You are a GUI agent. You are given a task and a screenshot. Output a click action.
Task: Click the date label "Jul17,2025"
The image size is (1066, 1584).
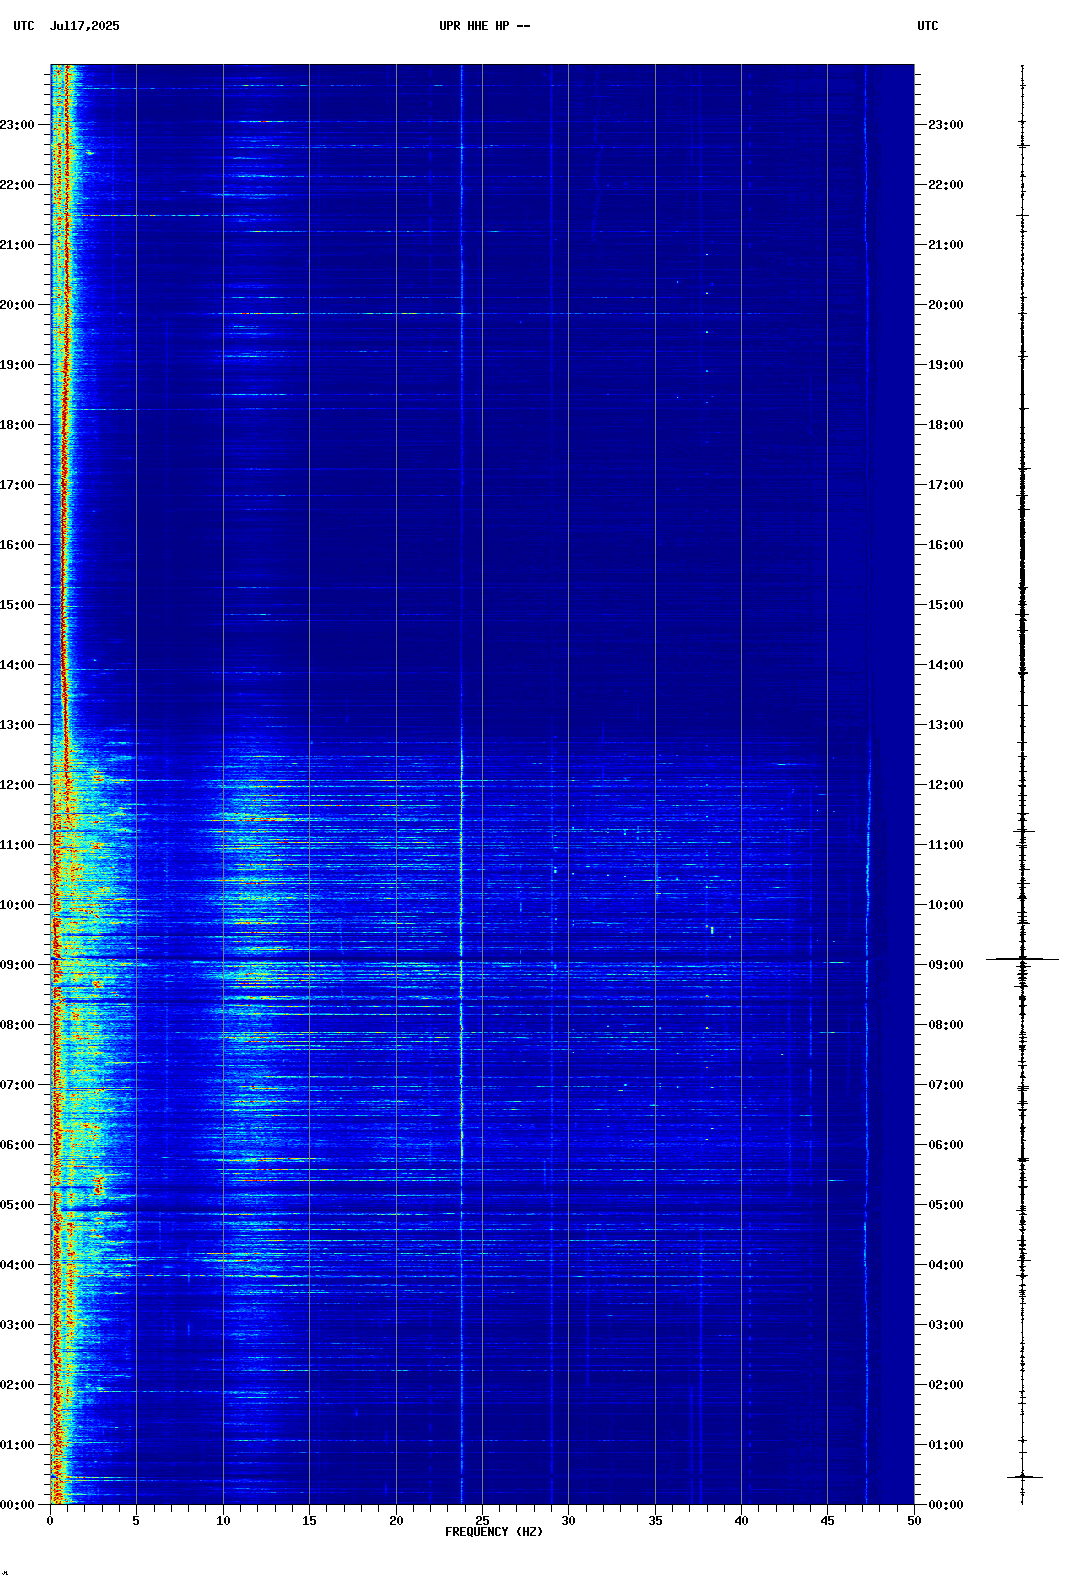coord(84,26)
